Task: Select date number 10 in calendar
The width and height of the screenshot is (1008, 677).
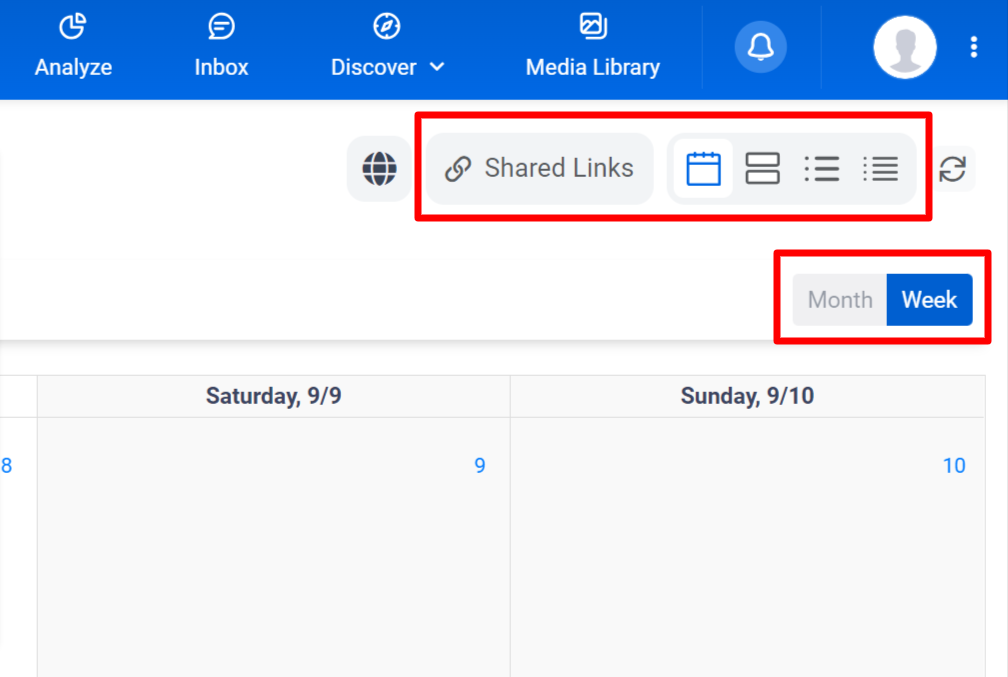Action: 954,465
